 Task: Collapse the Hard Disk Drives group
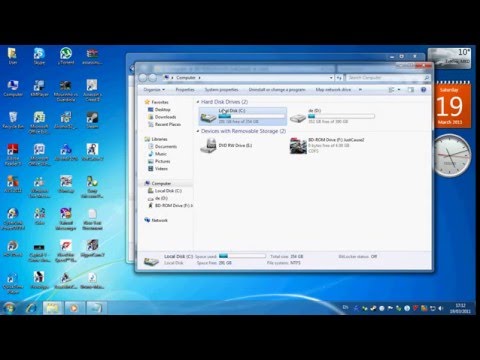click(x=198, y=102)
